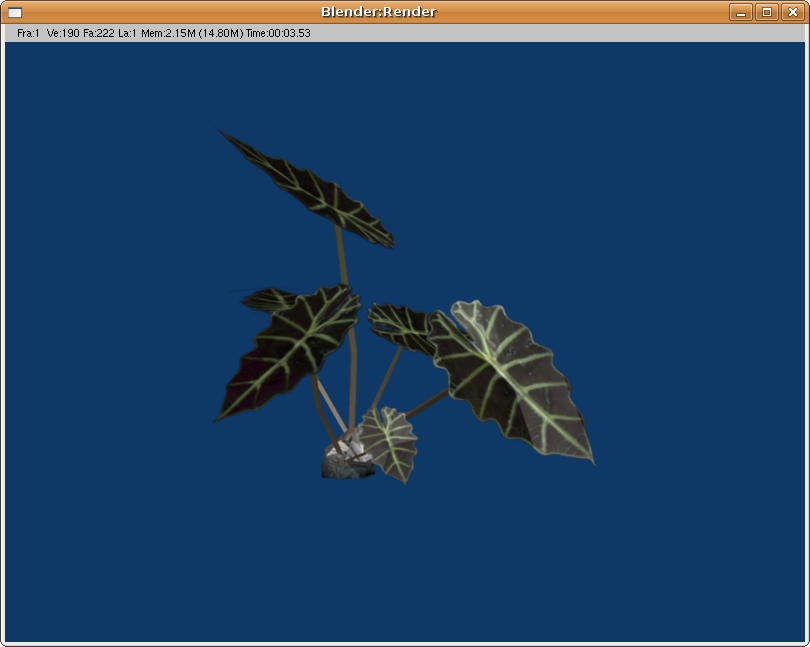Click the 'Mem:2.15M (14.80M)' memory text
This screenshot has height=647, width=810.
(x=192, y=33)
